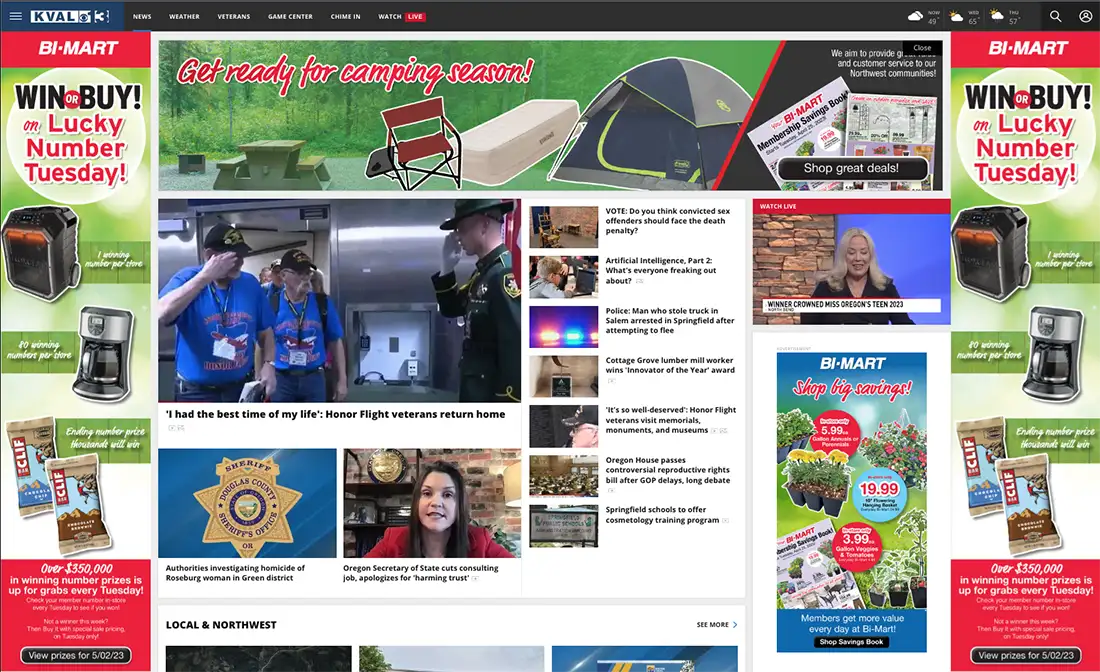This screenshot has width=1100, height=672.
Task: Open the Springfield Public Schools sign thumbnail
Action: (x=564, y=526)
